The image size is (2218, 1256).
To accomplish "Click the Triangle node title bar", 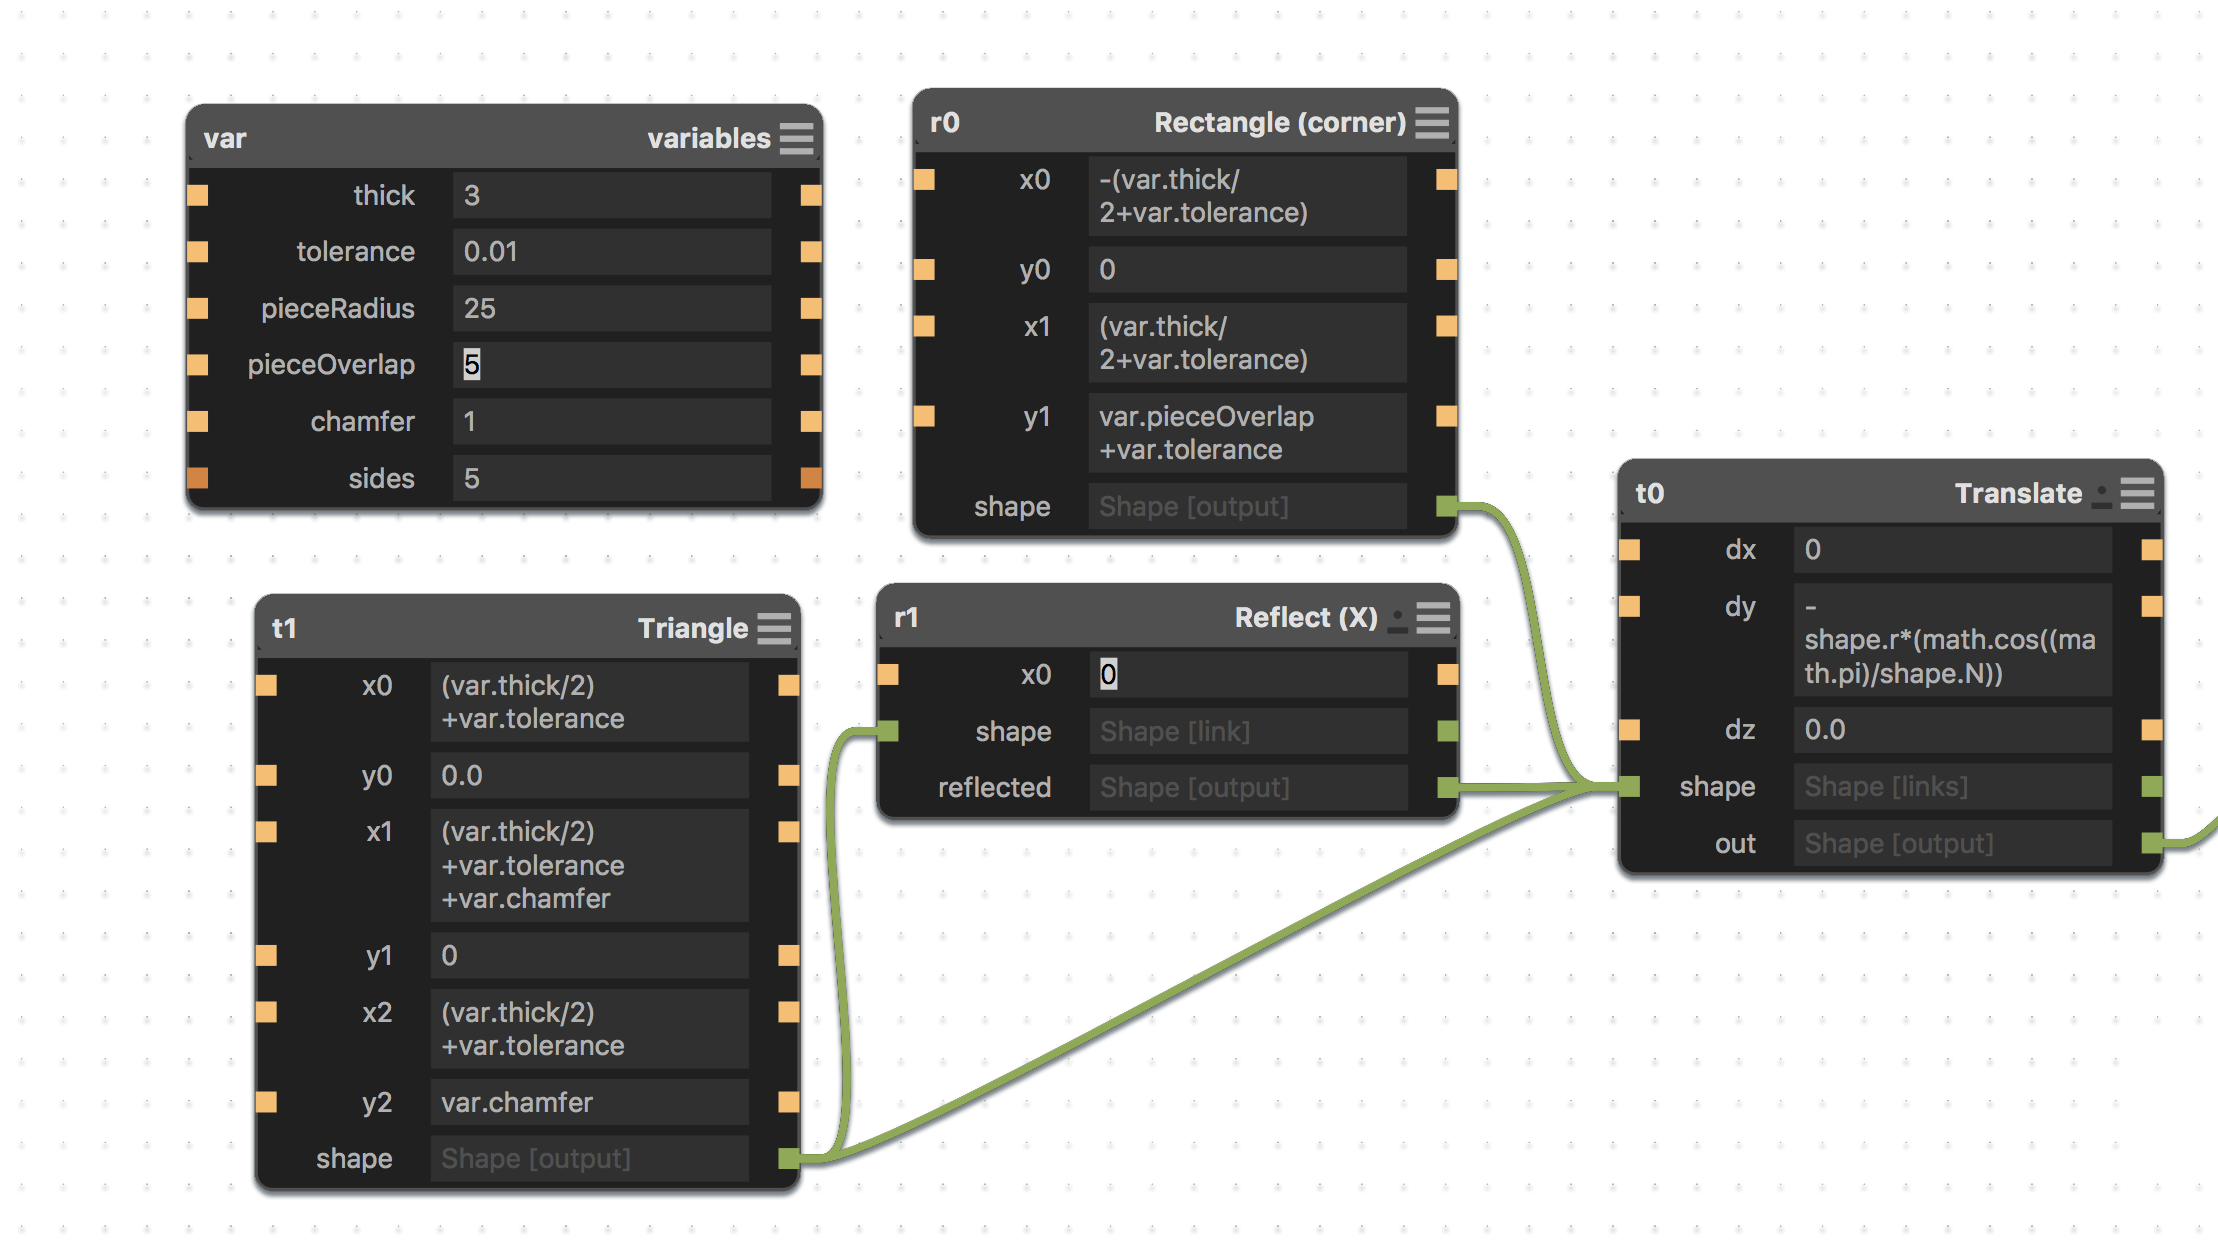I will pyautogui.click(x=460, y=628).
